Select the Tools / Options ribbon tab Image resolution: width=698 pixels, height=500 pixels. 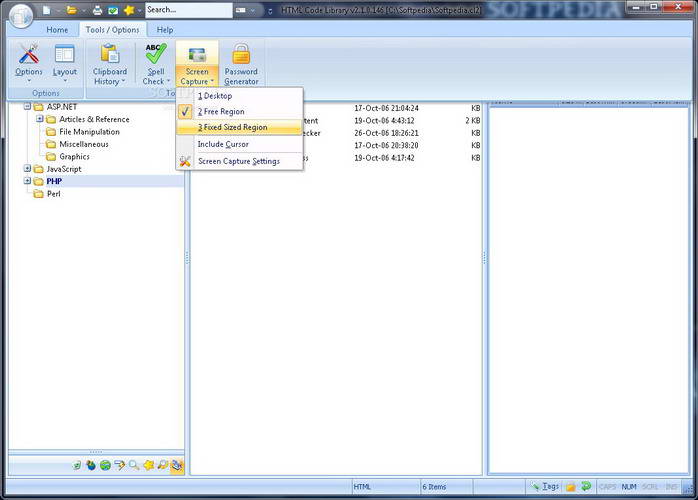point(113,30)
